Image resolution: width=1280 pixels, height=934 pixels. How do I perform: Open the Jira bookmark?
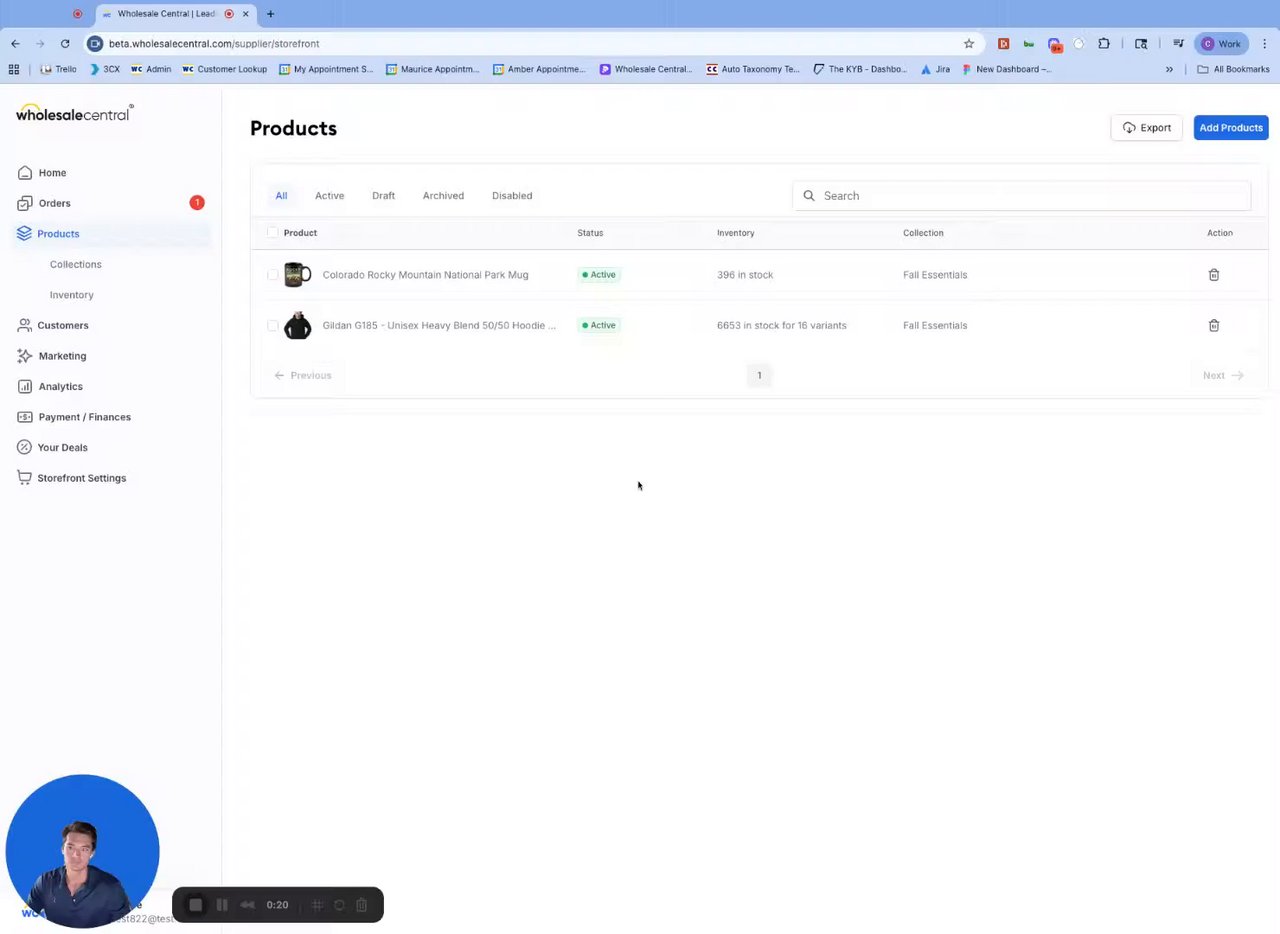coord(935,69)
